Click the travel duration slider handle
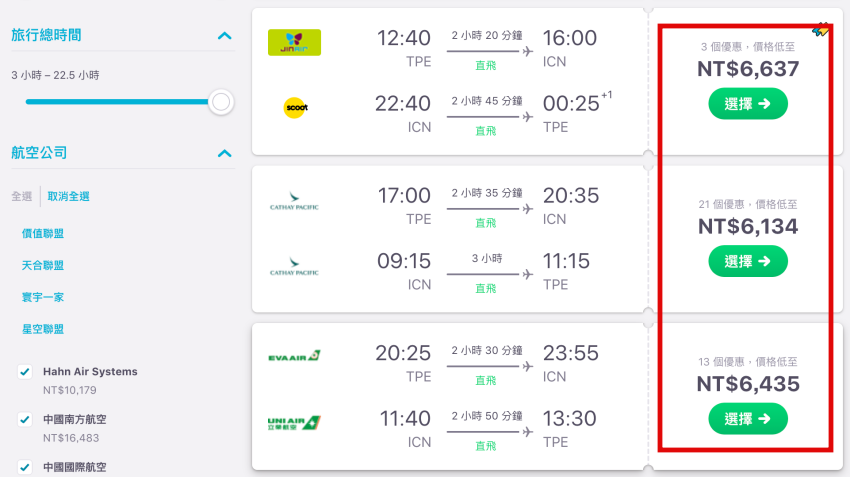This screenshot has width=850, height=477. coord(221,102)
